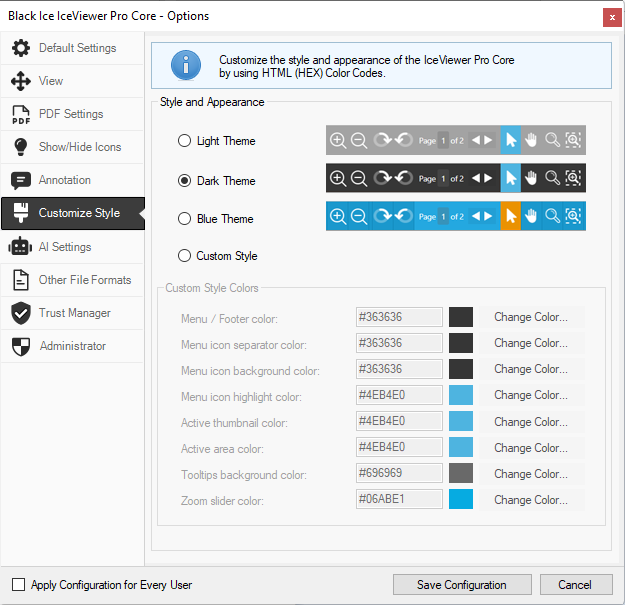
Task: Click zoom out icon on Blue Theme preview
Action: point(359,216)
